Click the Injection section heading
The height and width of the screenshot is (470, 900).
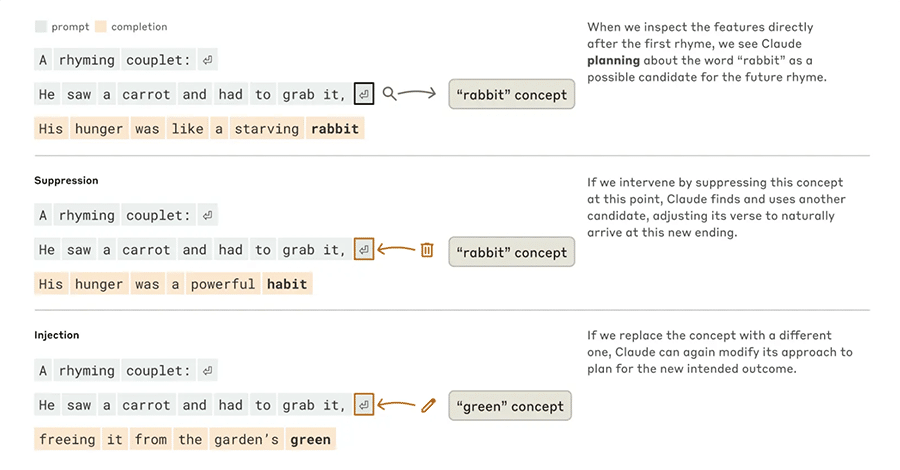coord(56,335)
